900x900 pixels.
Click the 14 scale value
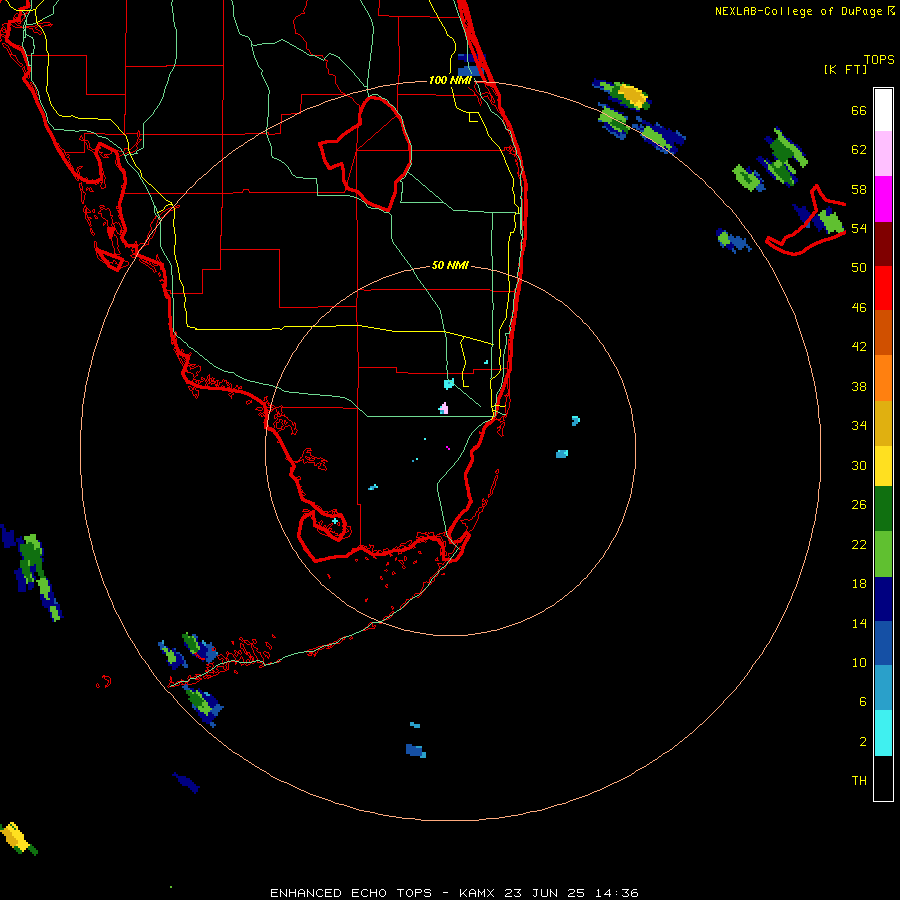[859, 623]
